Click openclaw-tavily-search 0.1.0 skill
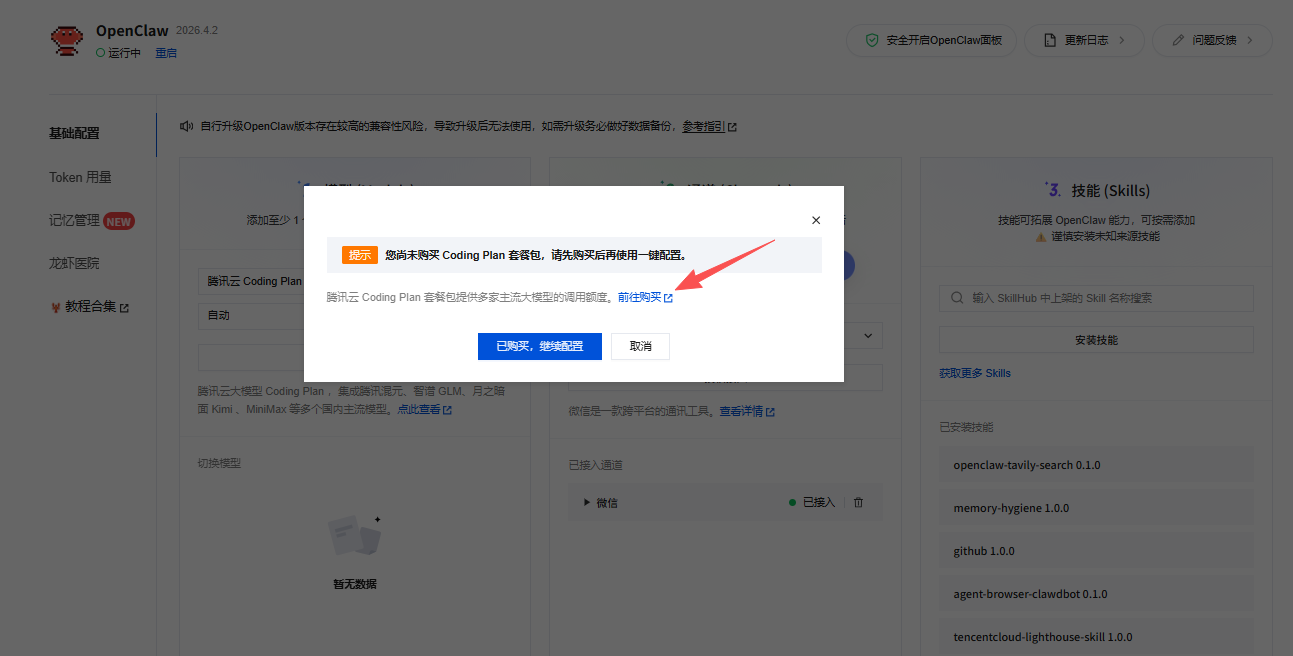Image resolution: width=1293 pixels, height=656 pixels. click(1096, 465)
